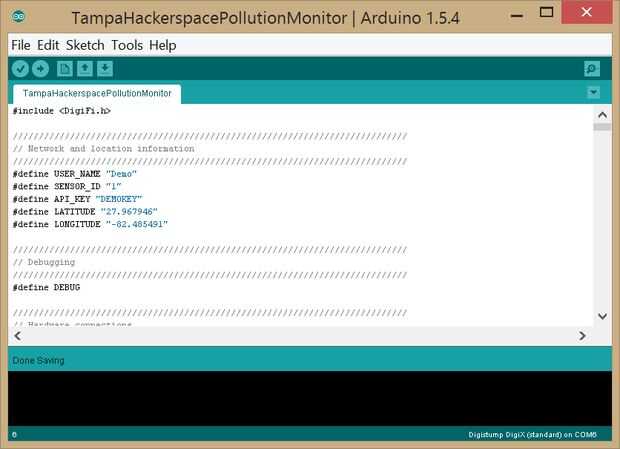The height and width of the screenshot is (449, 620).
Task: Click the horizontal scroll left arrow
Action: [x=17, y=336]
